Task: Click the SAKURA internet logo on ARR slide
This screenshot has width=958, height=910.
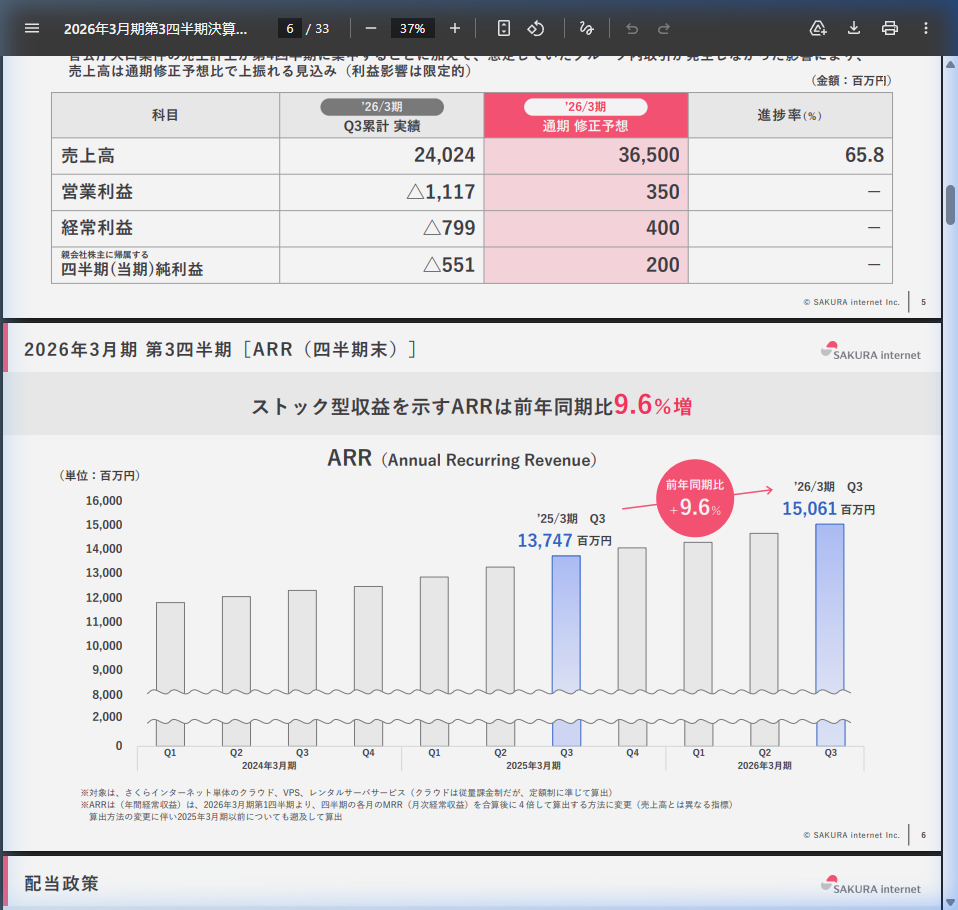Action: 871,351
